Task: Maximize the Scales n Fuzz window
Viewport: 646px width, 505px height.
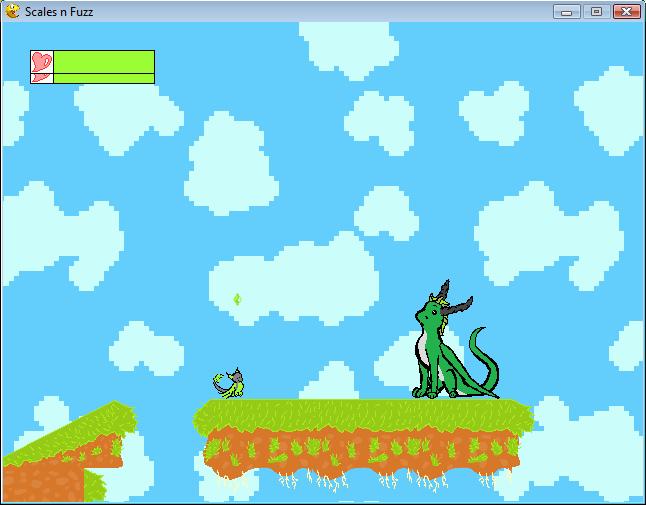Action: coord(596,12)
